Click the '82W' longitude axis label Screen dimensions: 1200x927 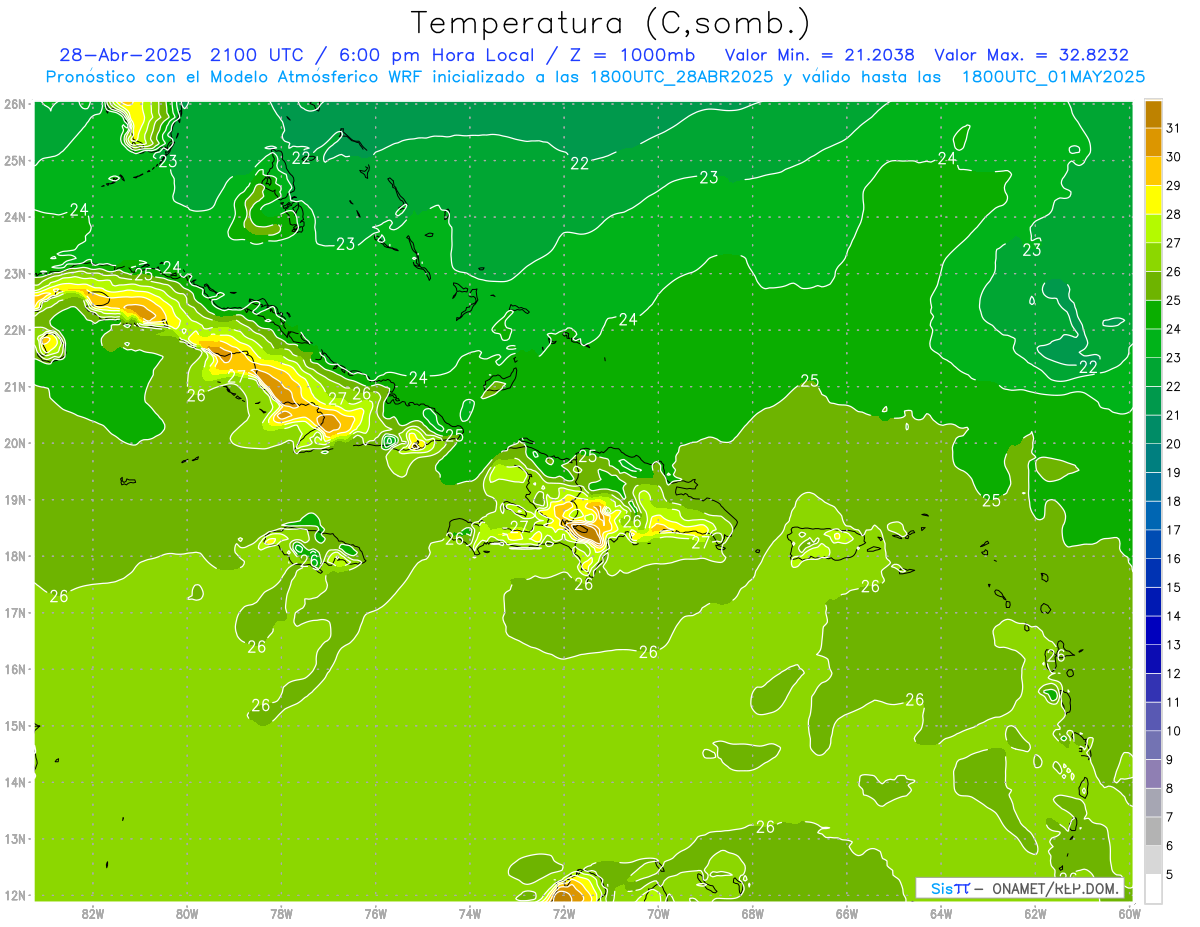coord(92,913)
